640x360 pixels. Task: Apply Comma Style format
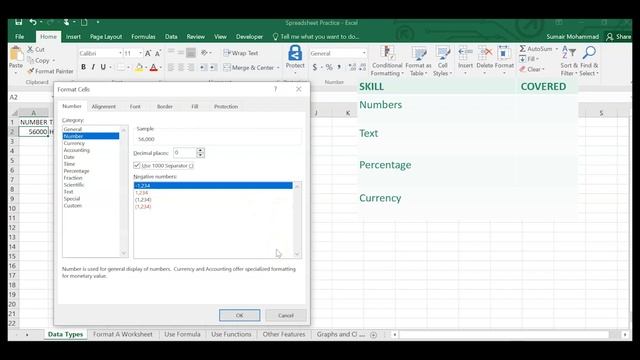pos(339,67)
